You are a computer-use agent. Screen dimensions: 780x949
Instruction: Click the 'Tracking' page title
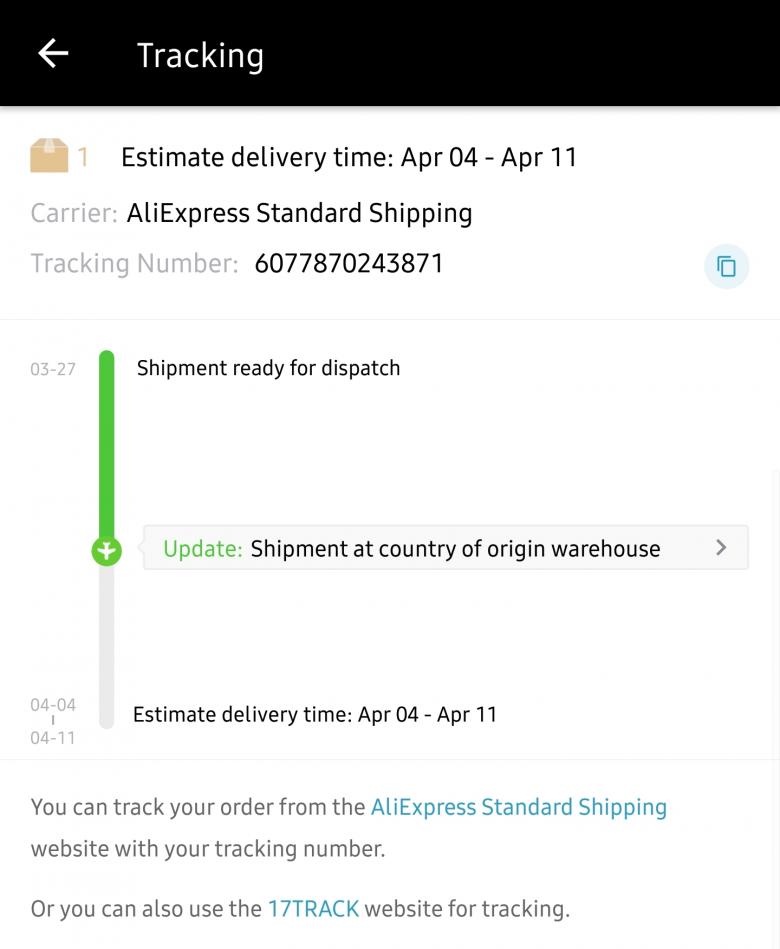pyautogui.click(x=200, y=56)
